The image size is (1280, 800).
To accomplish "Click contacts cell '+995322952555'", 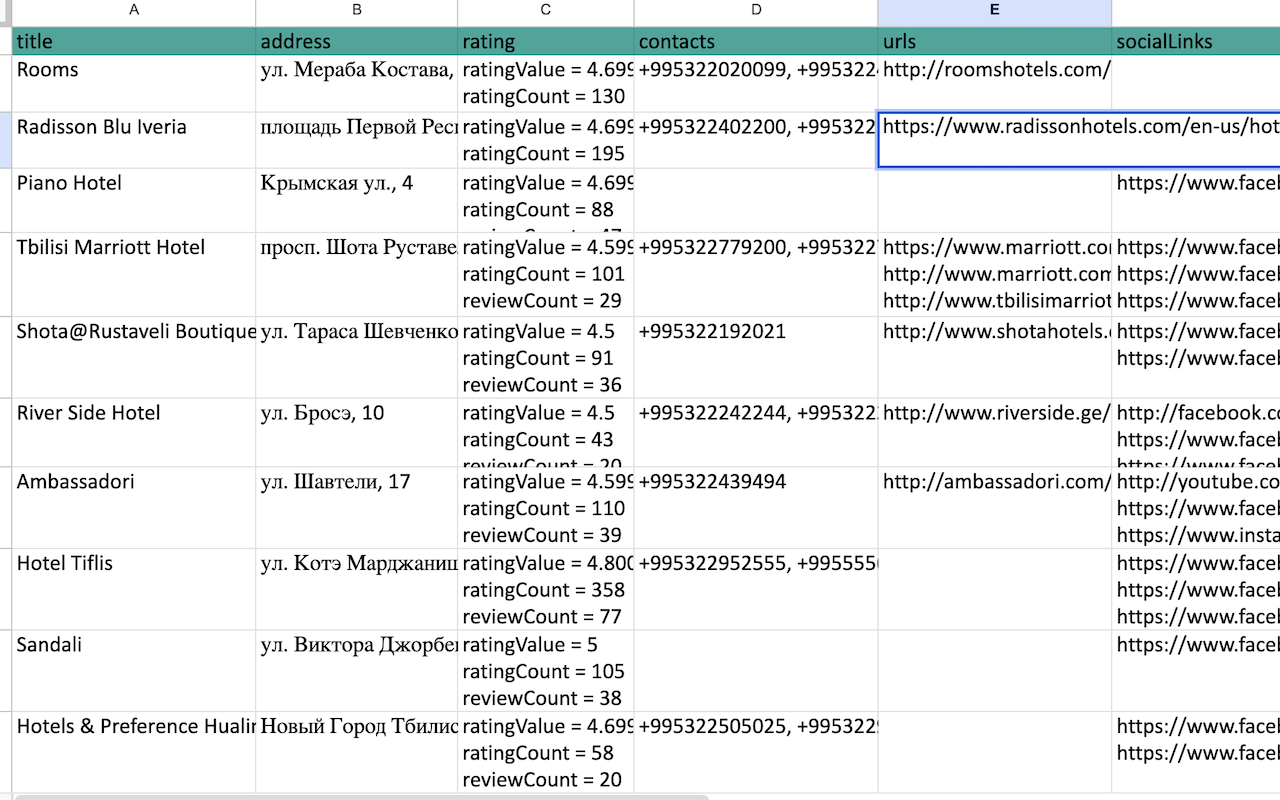I will click(756, 588).
